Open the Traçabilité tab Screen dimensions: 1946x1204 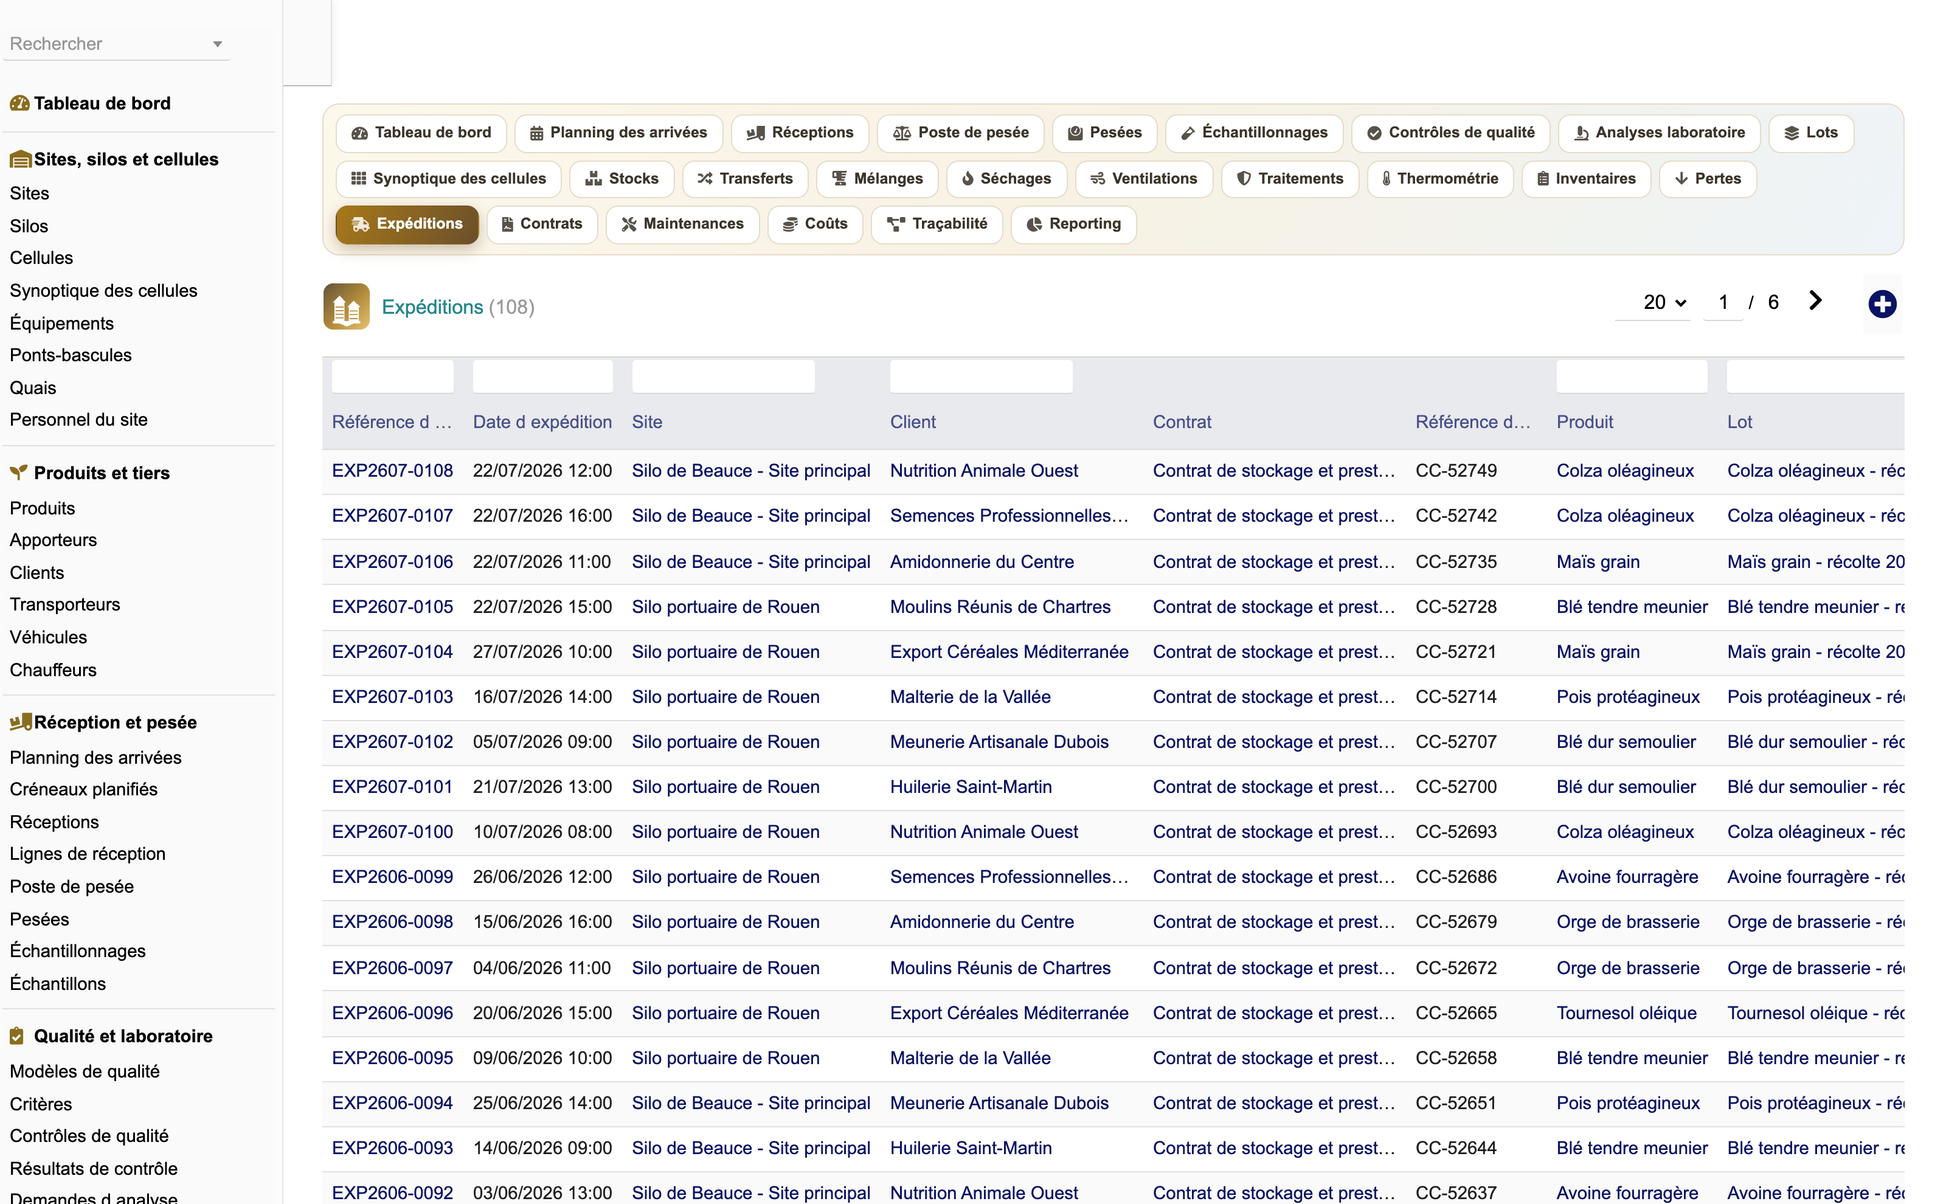click(937, 224)
